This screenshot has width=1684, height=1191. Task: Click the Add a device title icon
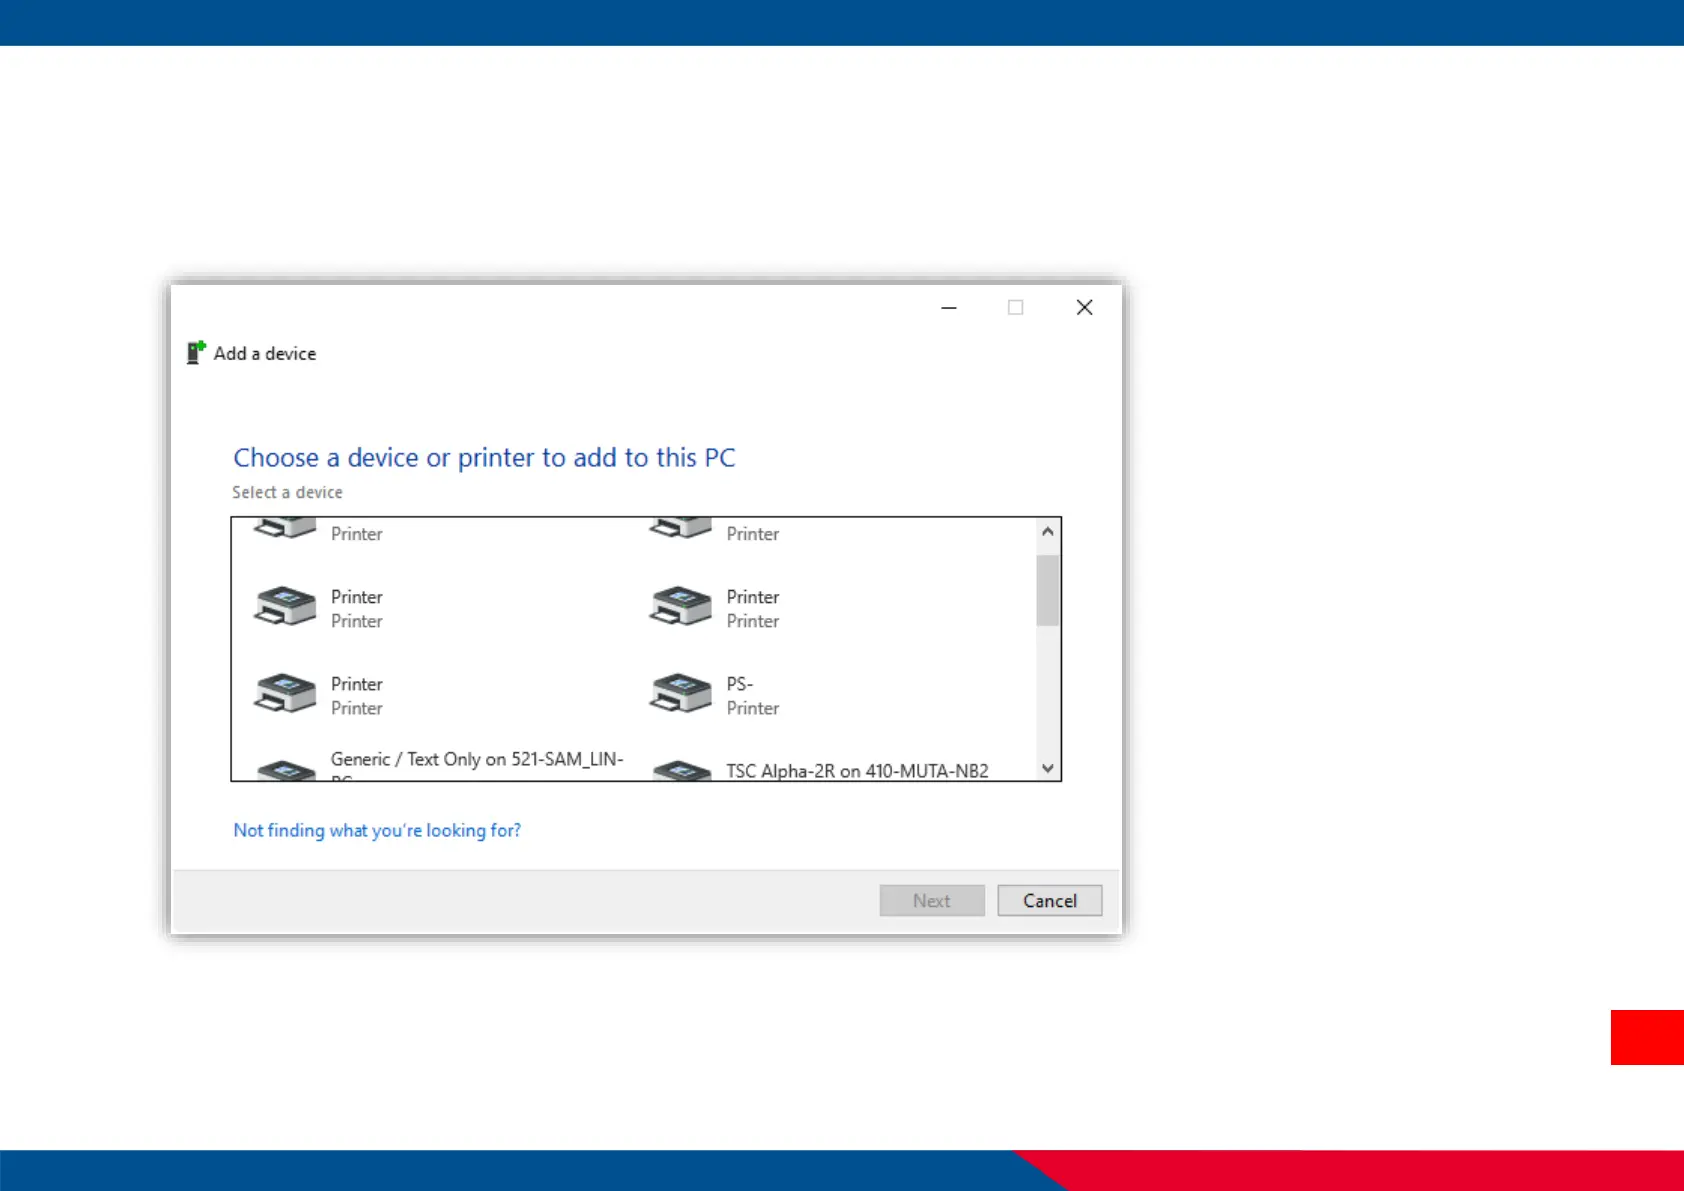[x=196, y=353]
